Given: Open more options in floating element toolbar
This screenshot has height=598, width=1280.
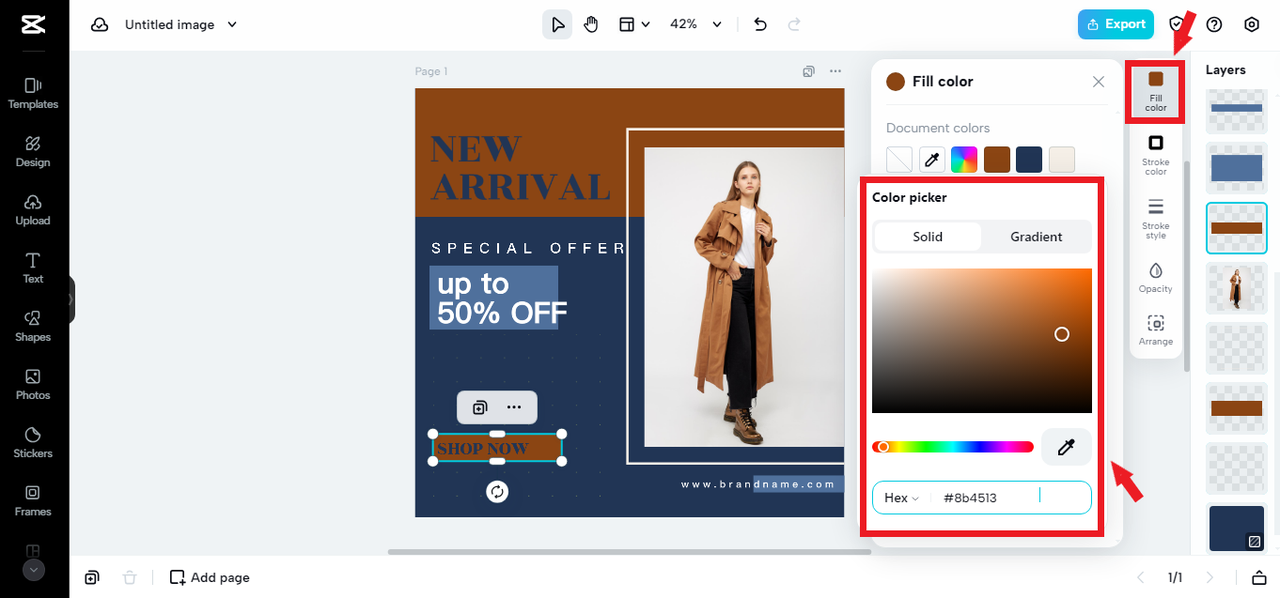Looking at the screenshot, I should coord(514,407).
